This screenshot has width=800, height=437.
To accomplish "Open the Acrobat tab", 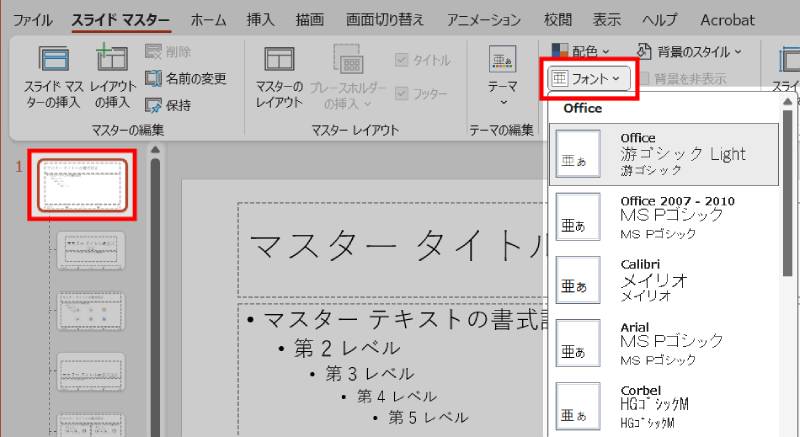I will tap(727, 20).
